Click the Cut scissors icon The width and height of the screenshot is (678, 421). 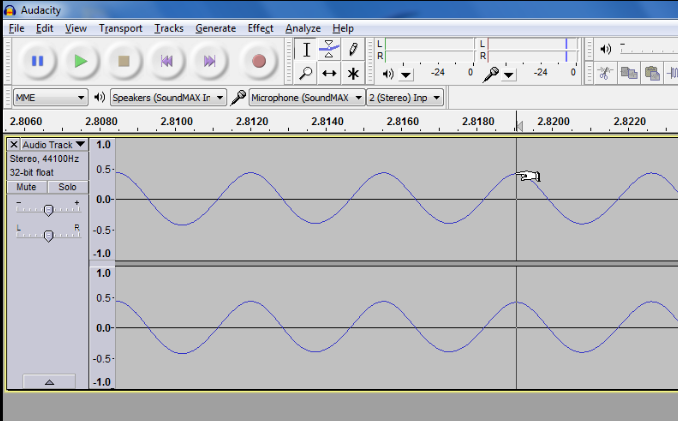605,73
